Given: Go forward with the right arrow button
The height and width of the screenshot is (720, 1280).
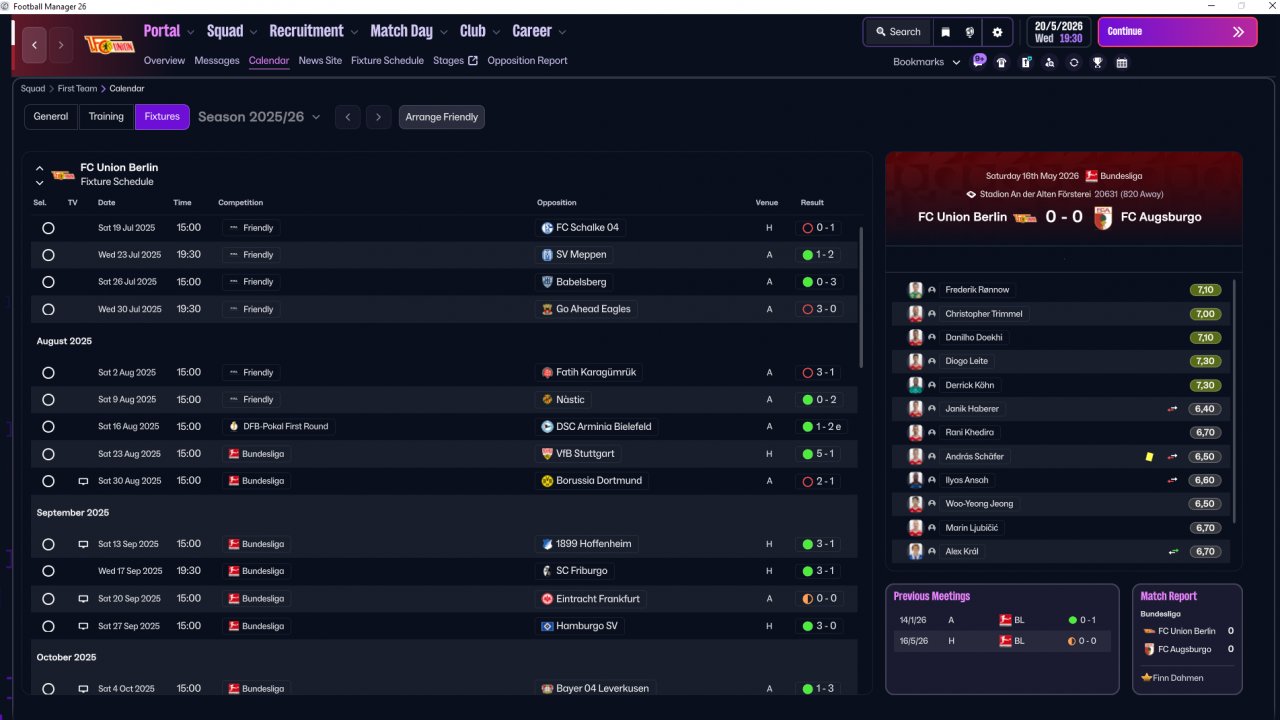Looking at the screenshot, I should pos(61,45).
